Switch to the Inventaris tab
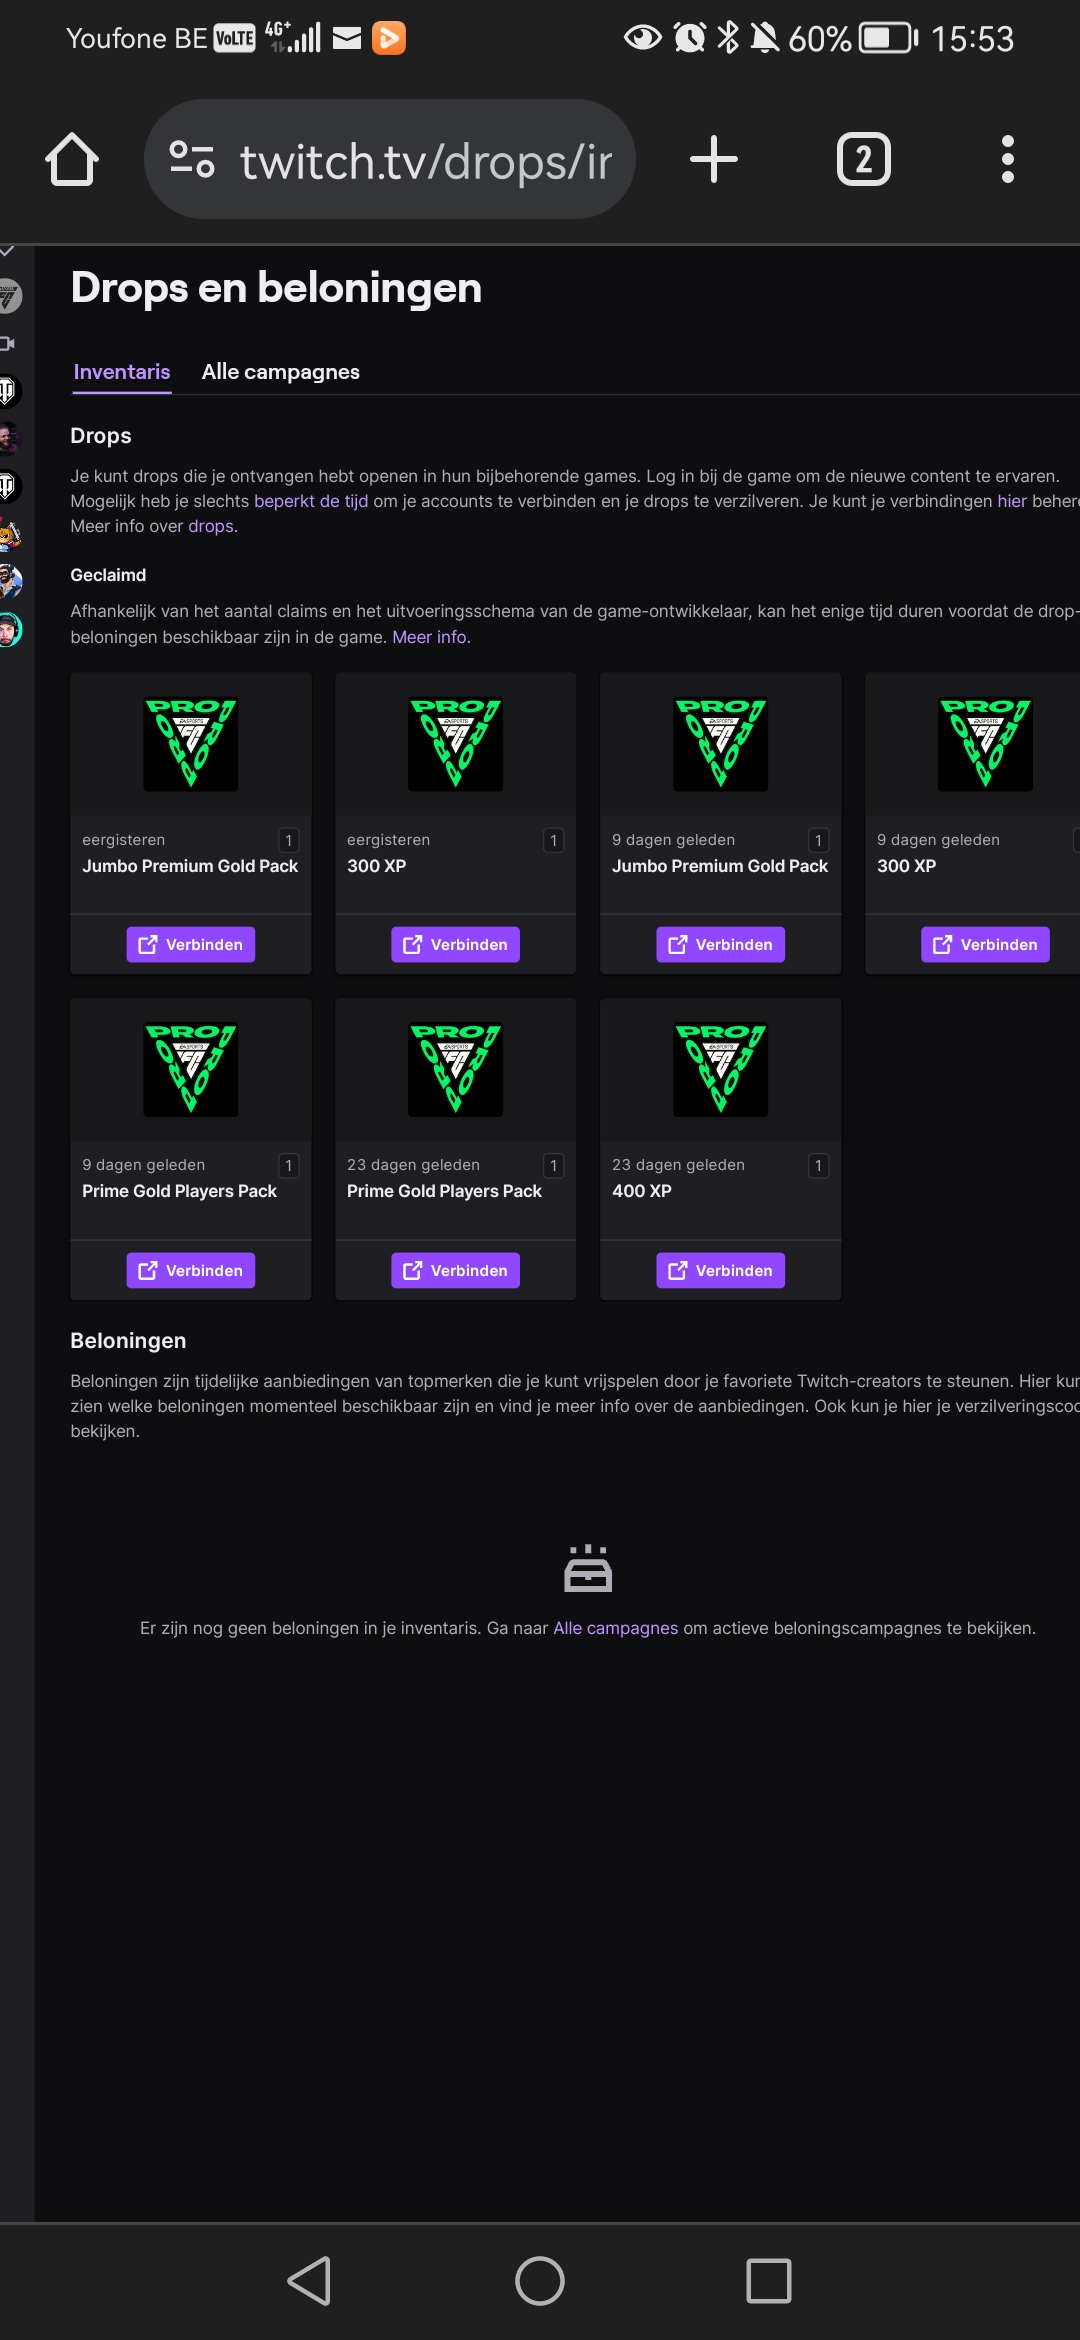1080x2340 pixels. tap(122, 372)
